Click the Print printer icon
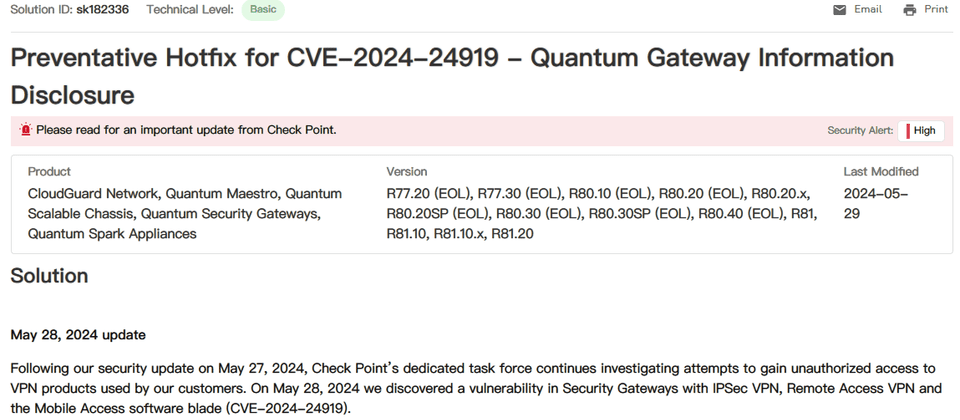Viewport: 960px width, 420px height. pyautogui.click(x=910, y=10)
